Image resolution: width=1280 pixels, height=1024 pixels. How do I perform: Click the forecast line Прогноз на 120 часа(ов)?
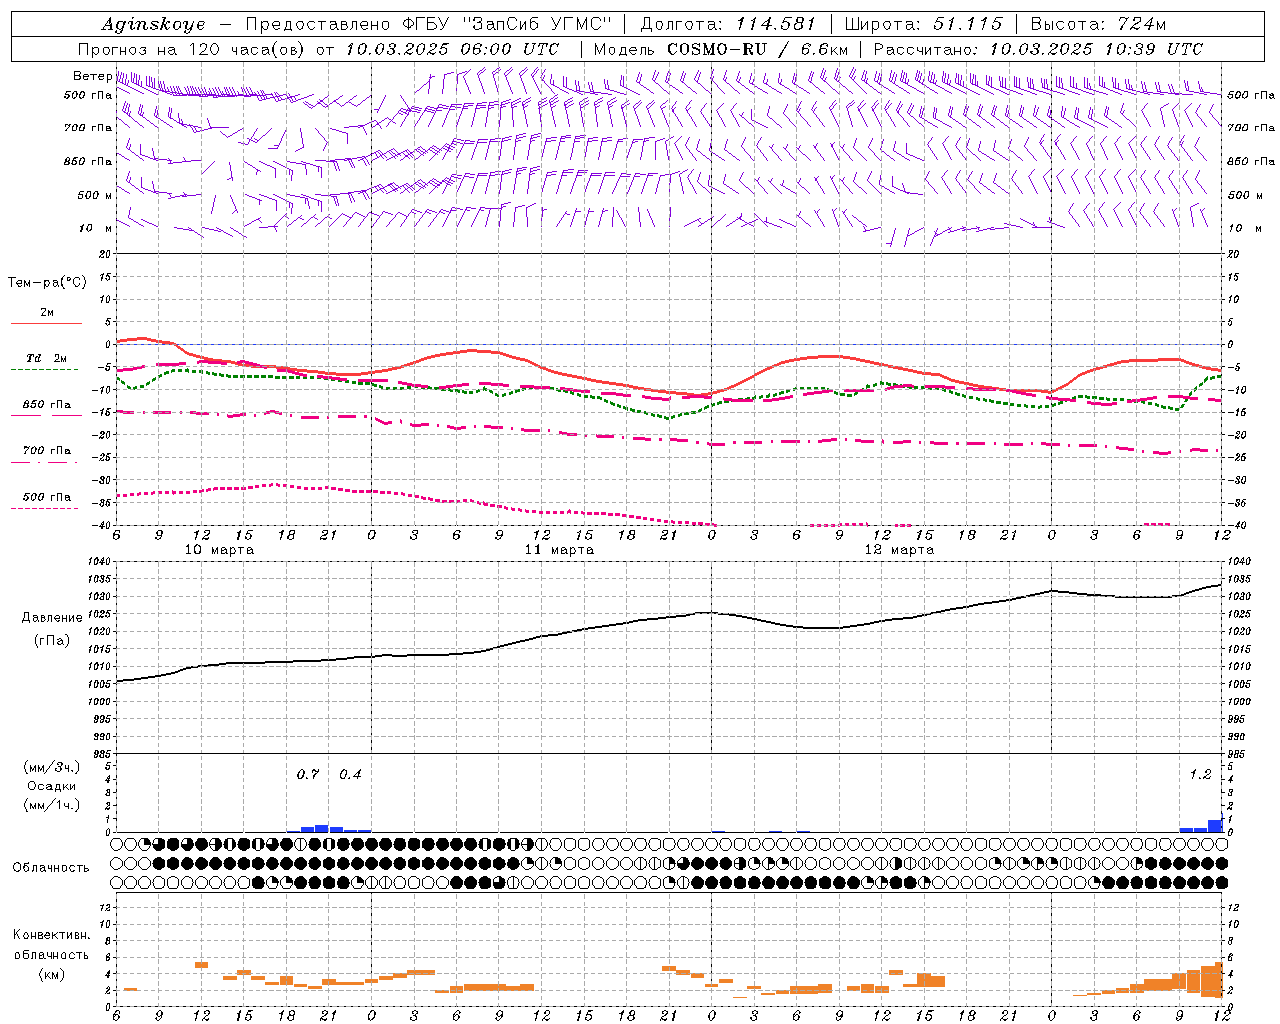pos(193,49)
